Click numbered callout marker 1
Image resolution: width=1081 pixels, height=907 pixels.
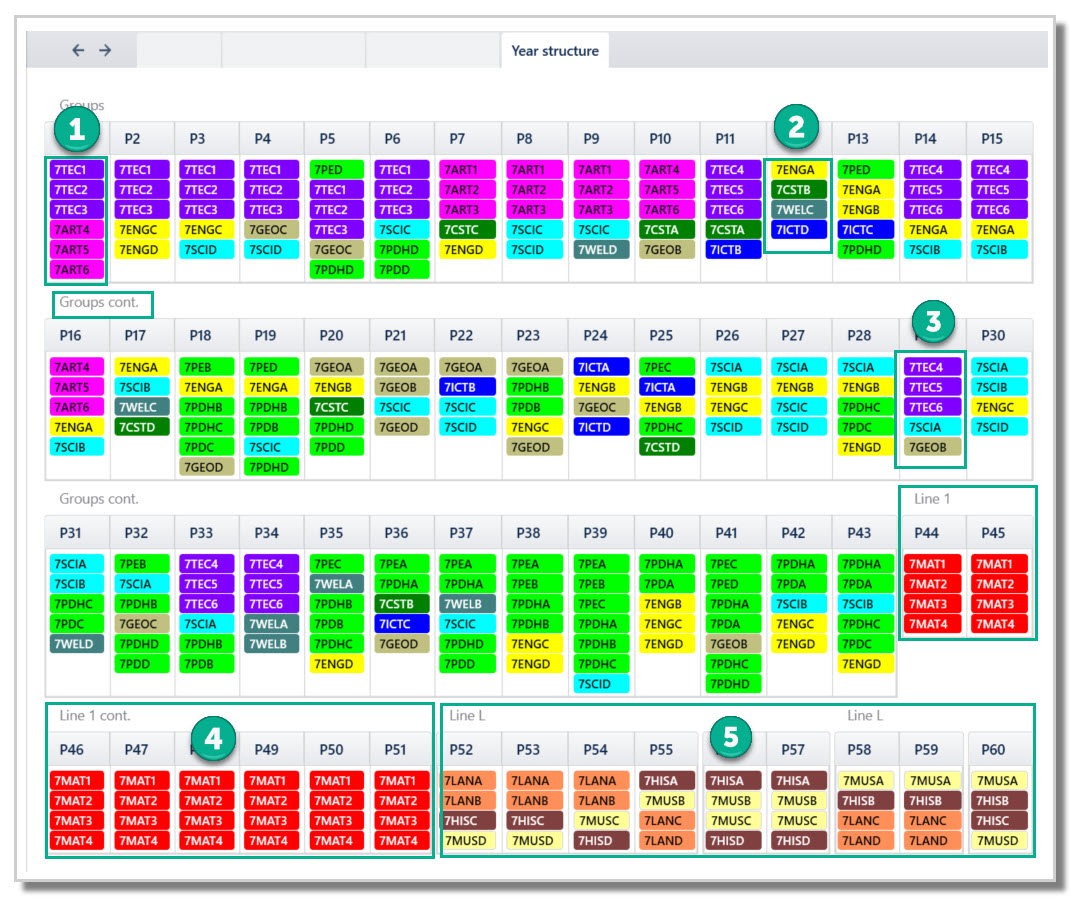(77, 129)
